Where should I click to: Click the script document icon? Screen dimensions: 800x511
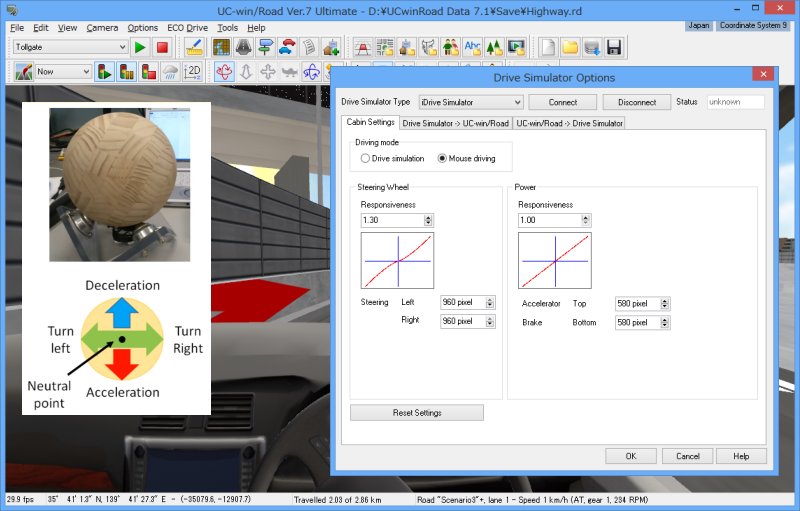[309, 47]
